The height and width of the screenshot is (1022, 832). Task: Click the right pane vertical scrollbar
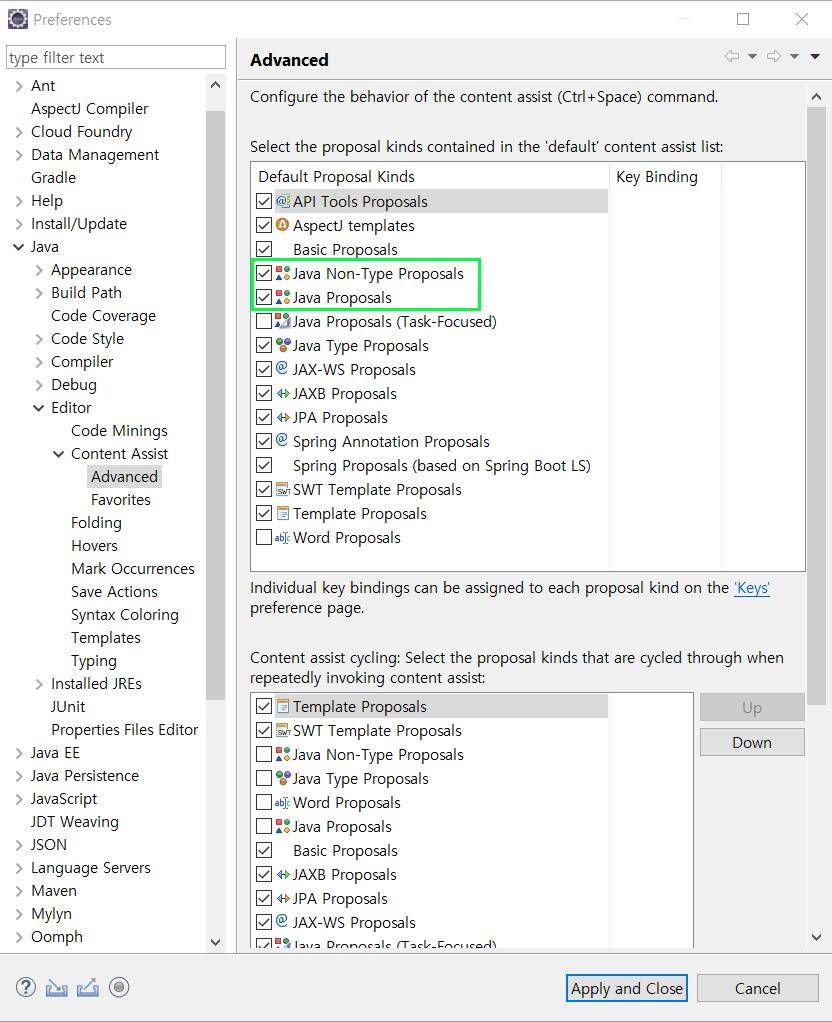click(816, 406)
